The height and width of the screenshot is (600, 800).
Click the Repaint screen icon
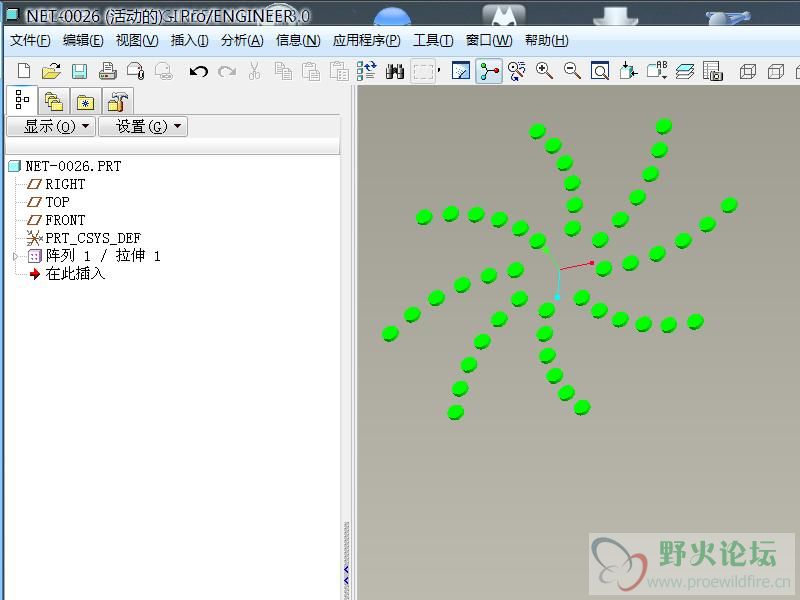[x=461, y=71]
